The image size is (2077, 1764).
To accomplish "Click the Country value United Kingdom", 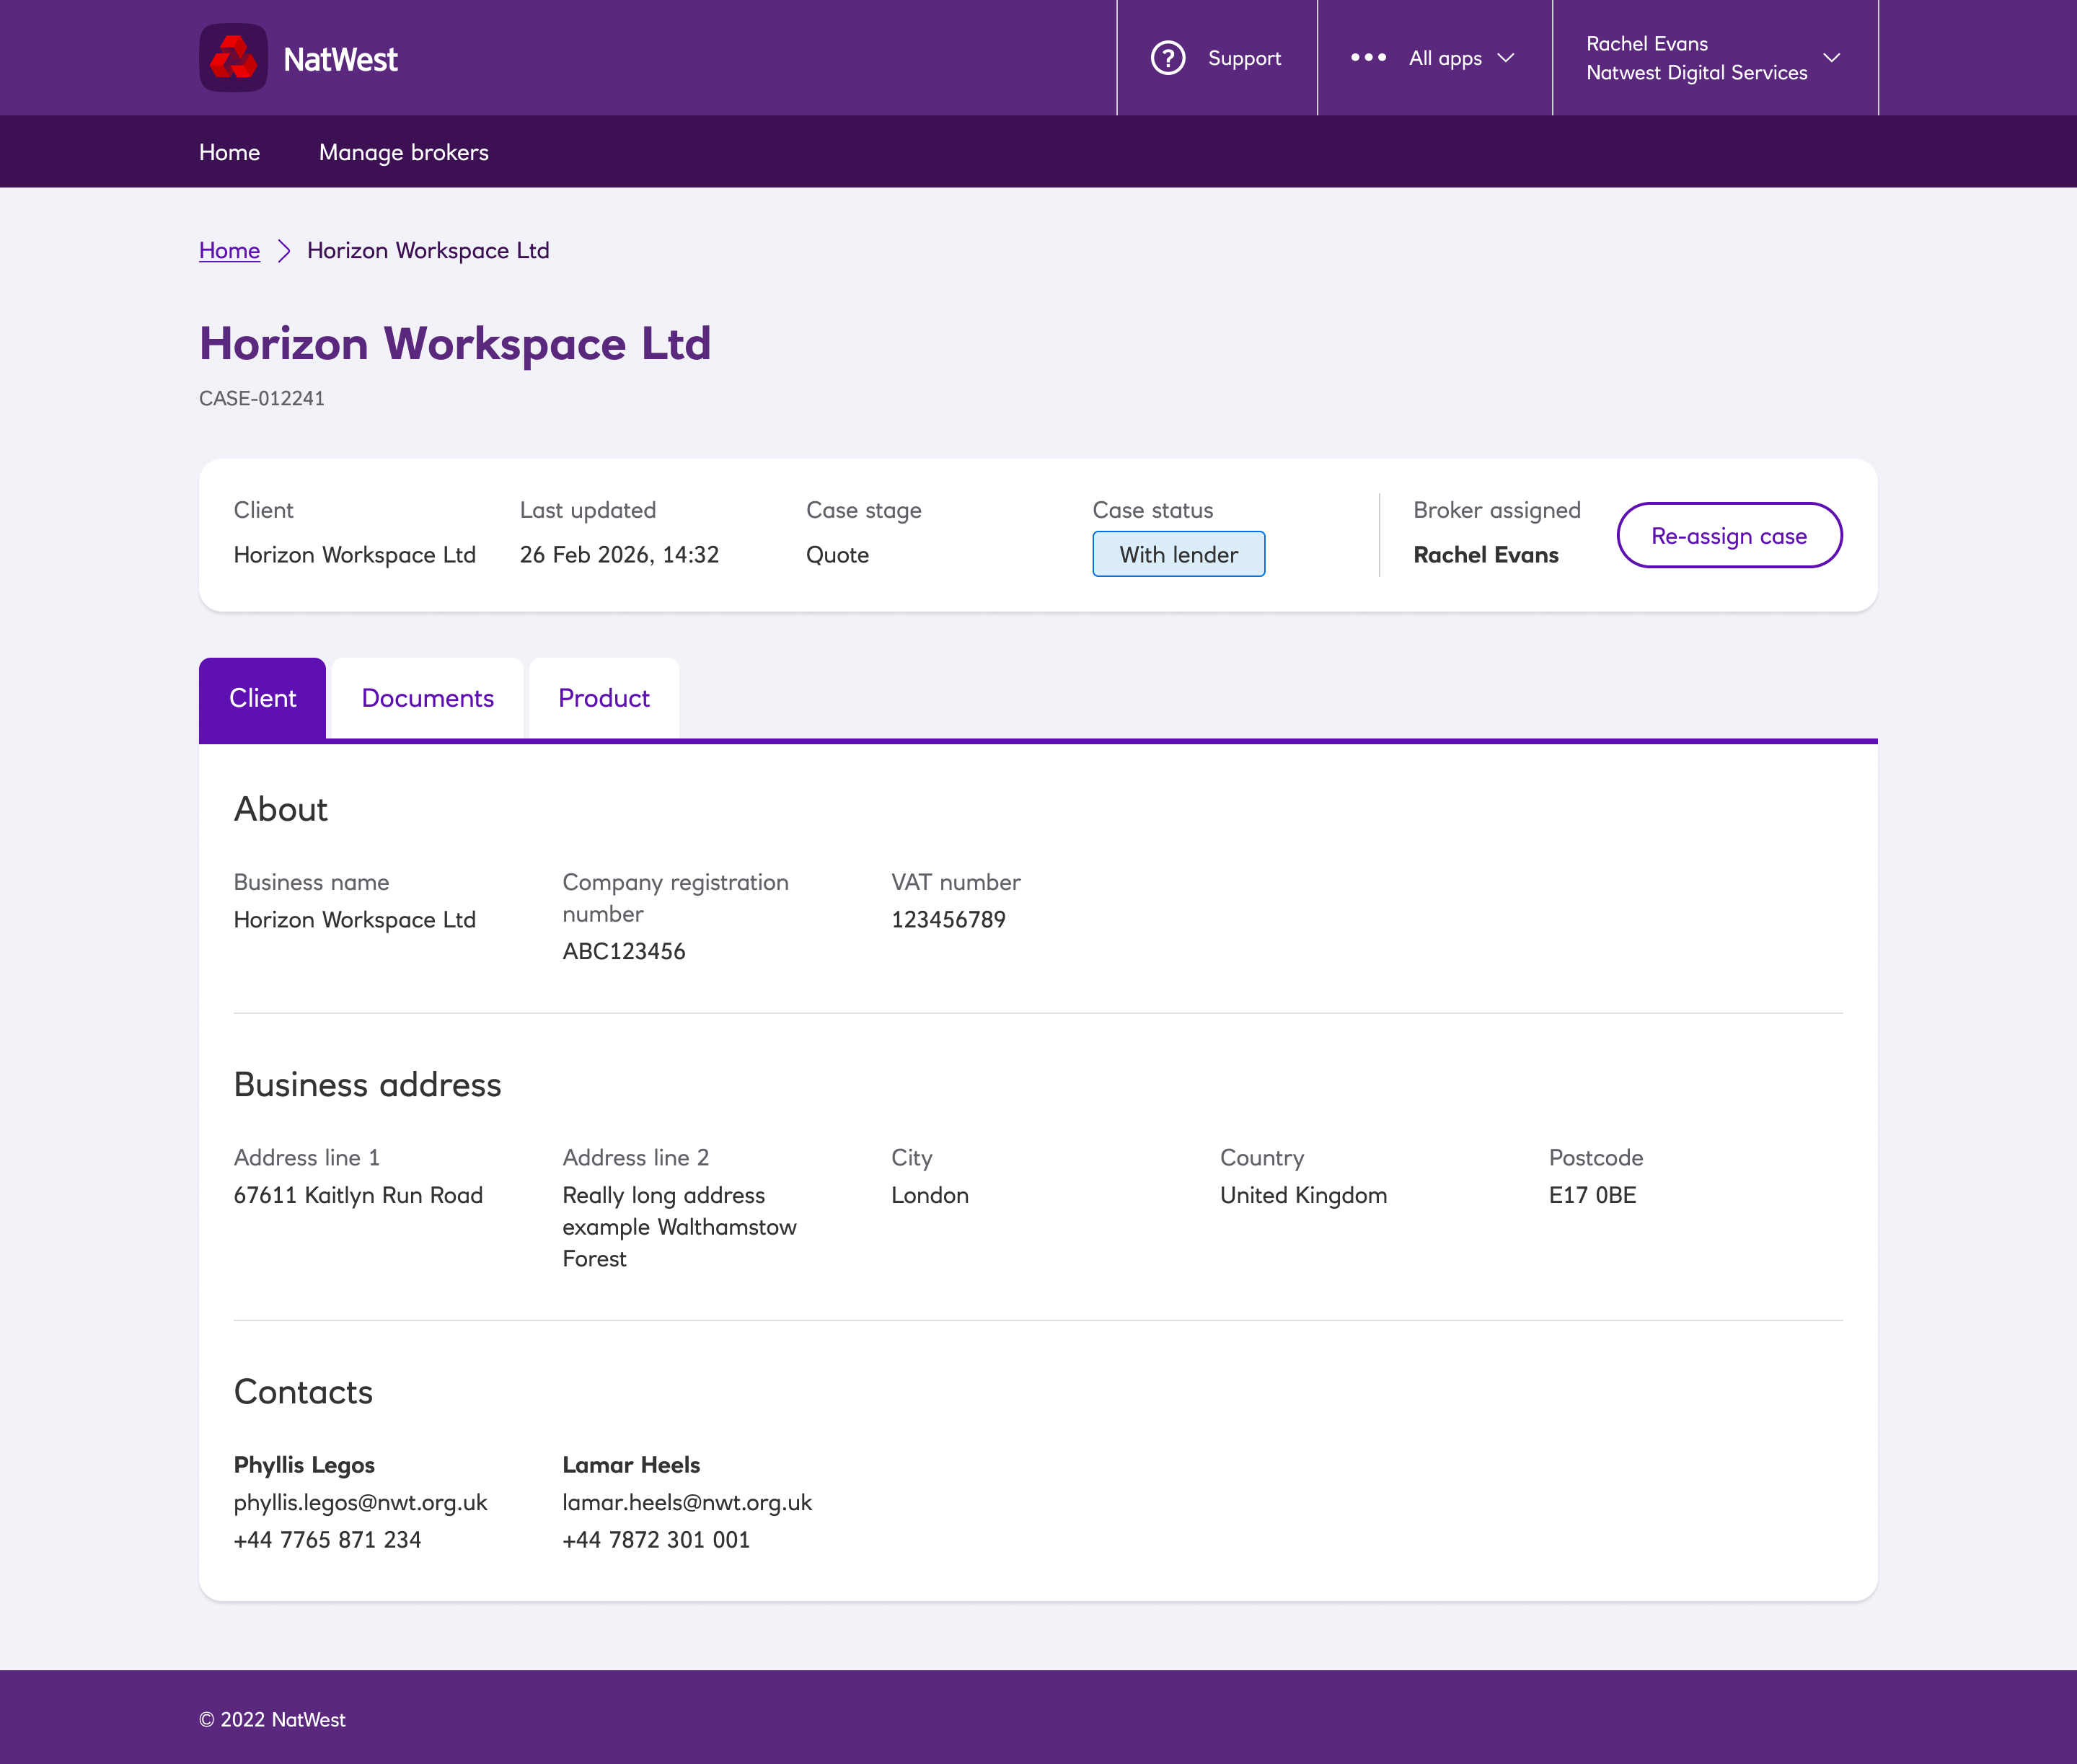I will [1303, 1195].
